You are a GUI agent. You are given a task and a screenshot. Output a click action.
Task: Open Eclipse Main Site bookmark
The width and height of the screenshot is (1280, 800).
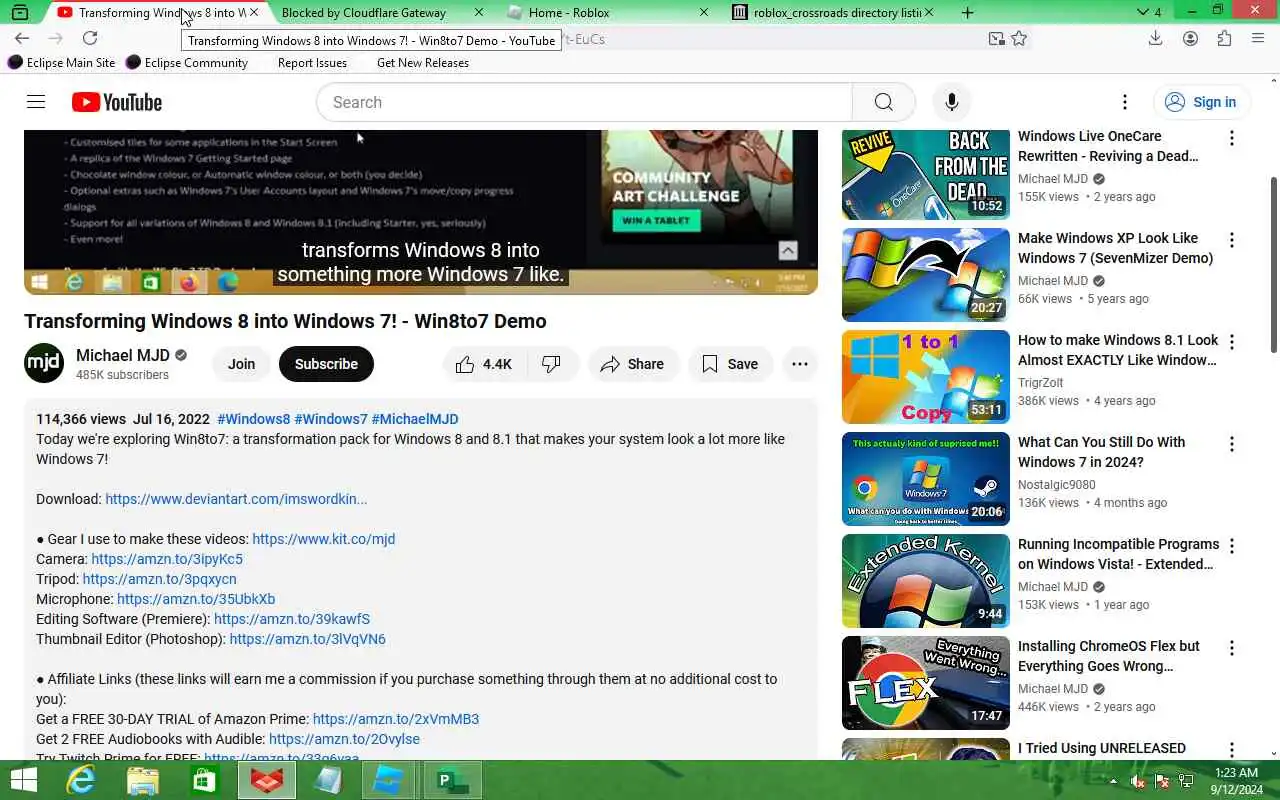pyautogui.click(x=62, y=62)
